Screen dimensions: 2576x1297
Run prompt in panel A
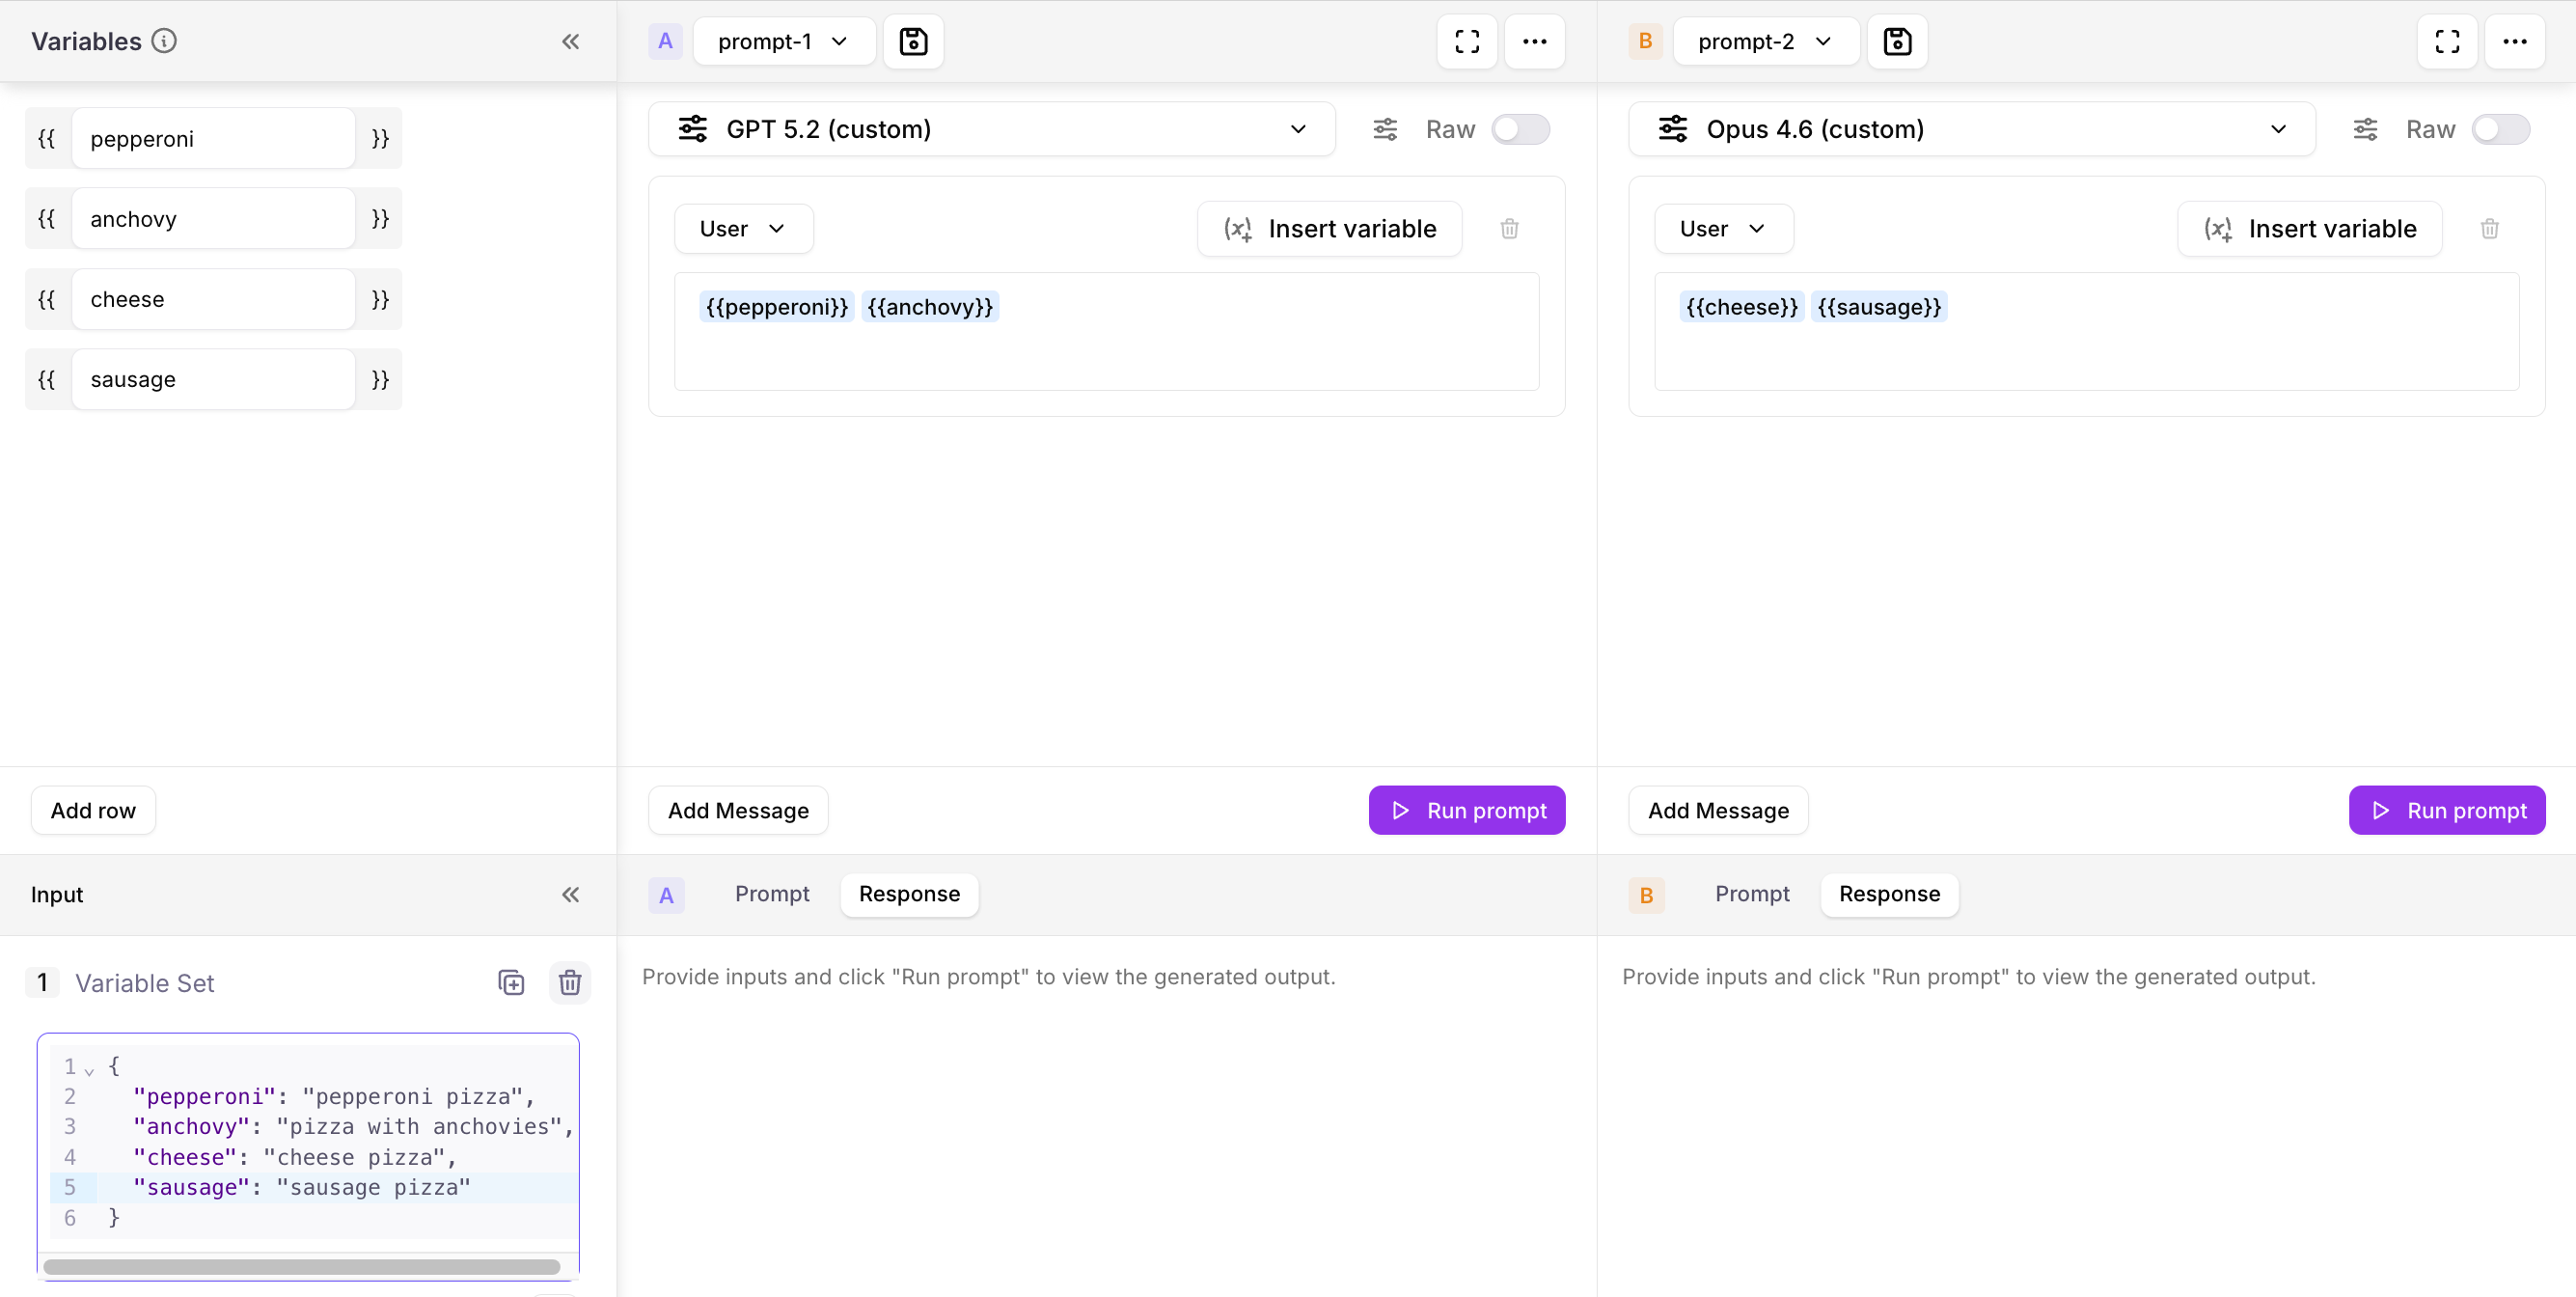[1466, 810]
